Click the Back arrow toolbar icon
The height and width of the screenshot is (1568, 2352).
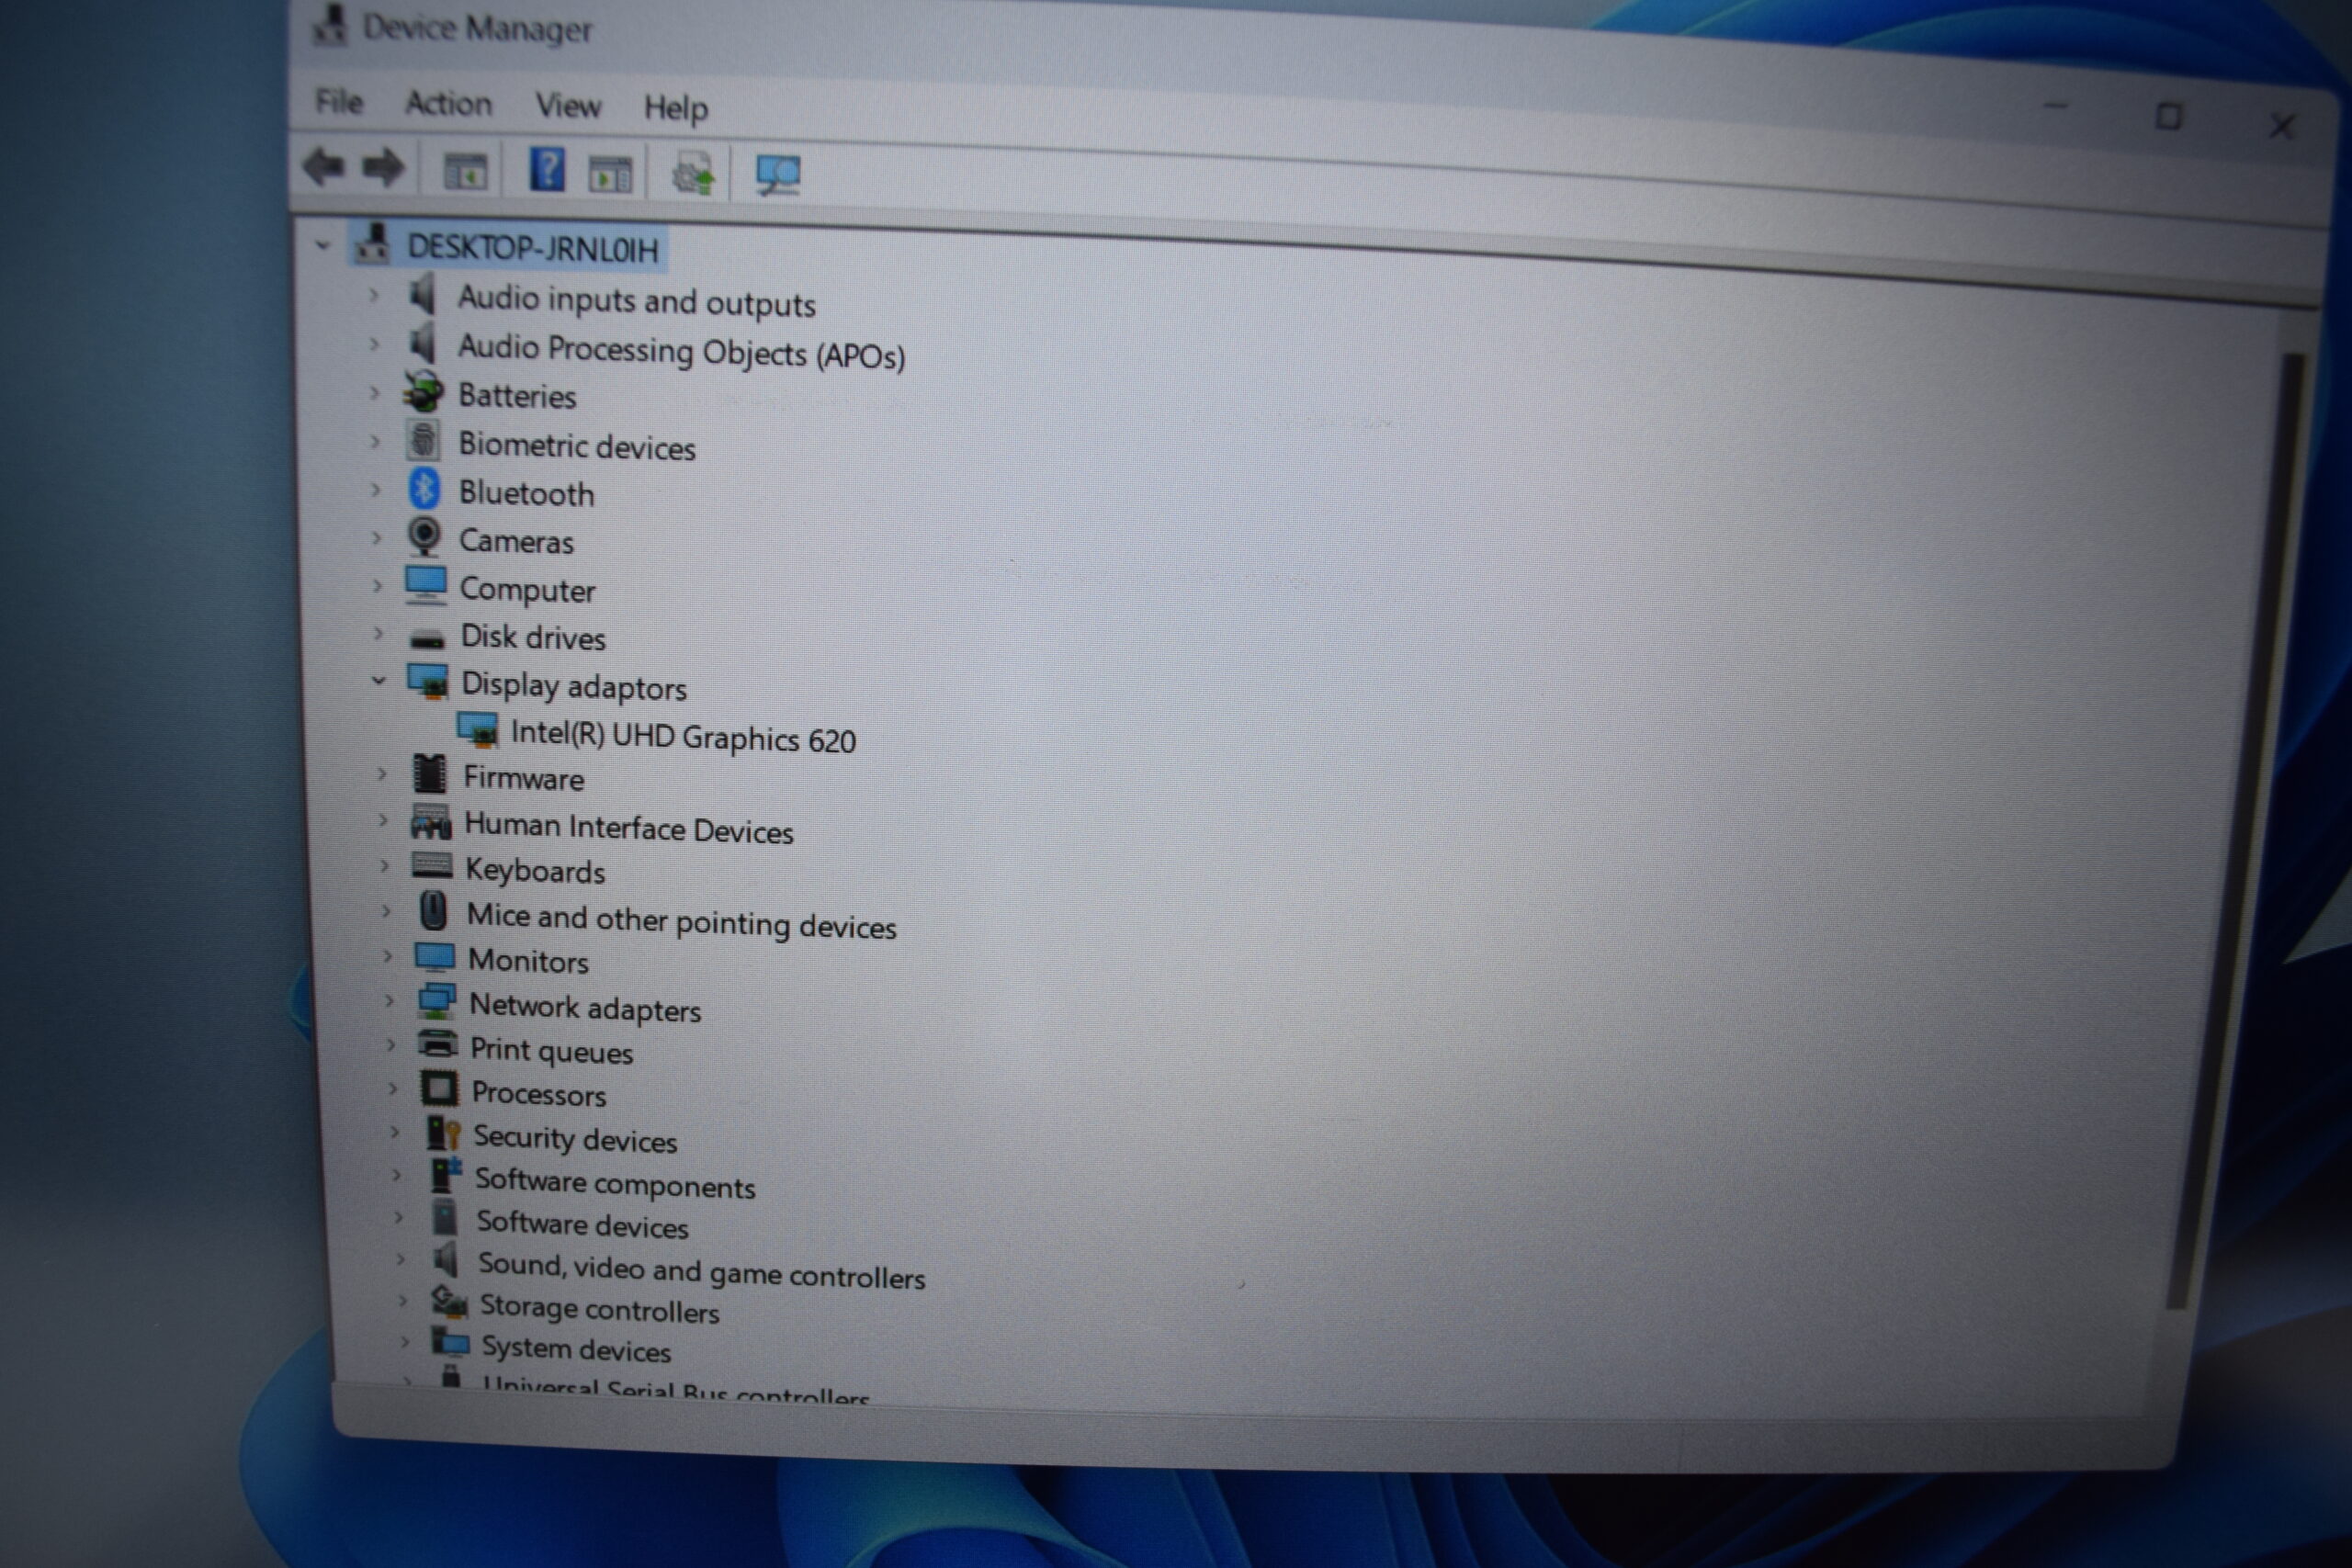(323, 166)
